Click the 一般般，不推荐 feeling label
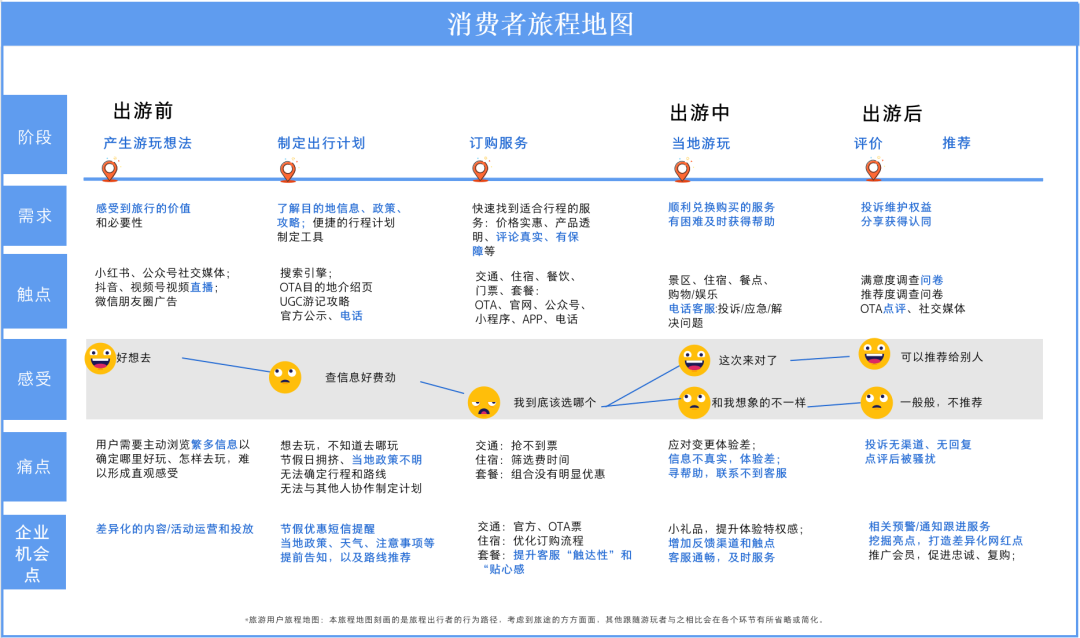This screenshot has height=638, width=1080. tap(942, 402)
